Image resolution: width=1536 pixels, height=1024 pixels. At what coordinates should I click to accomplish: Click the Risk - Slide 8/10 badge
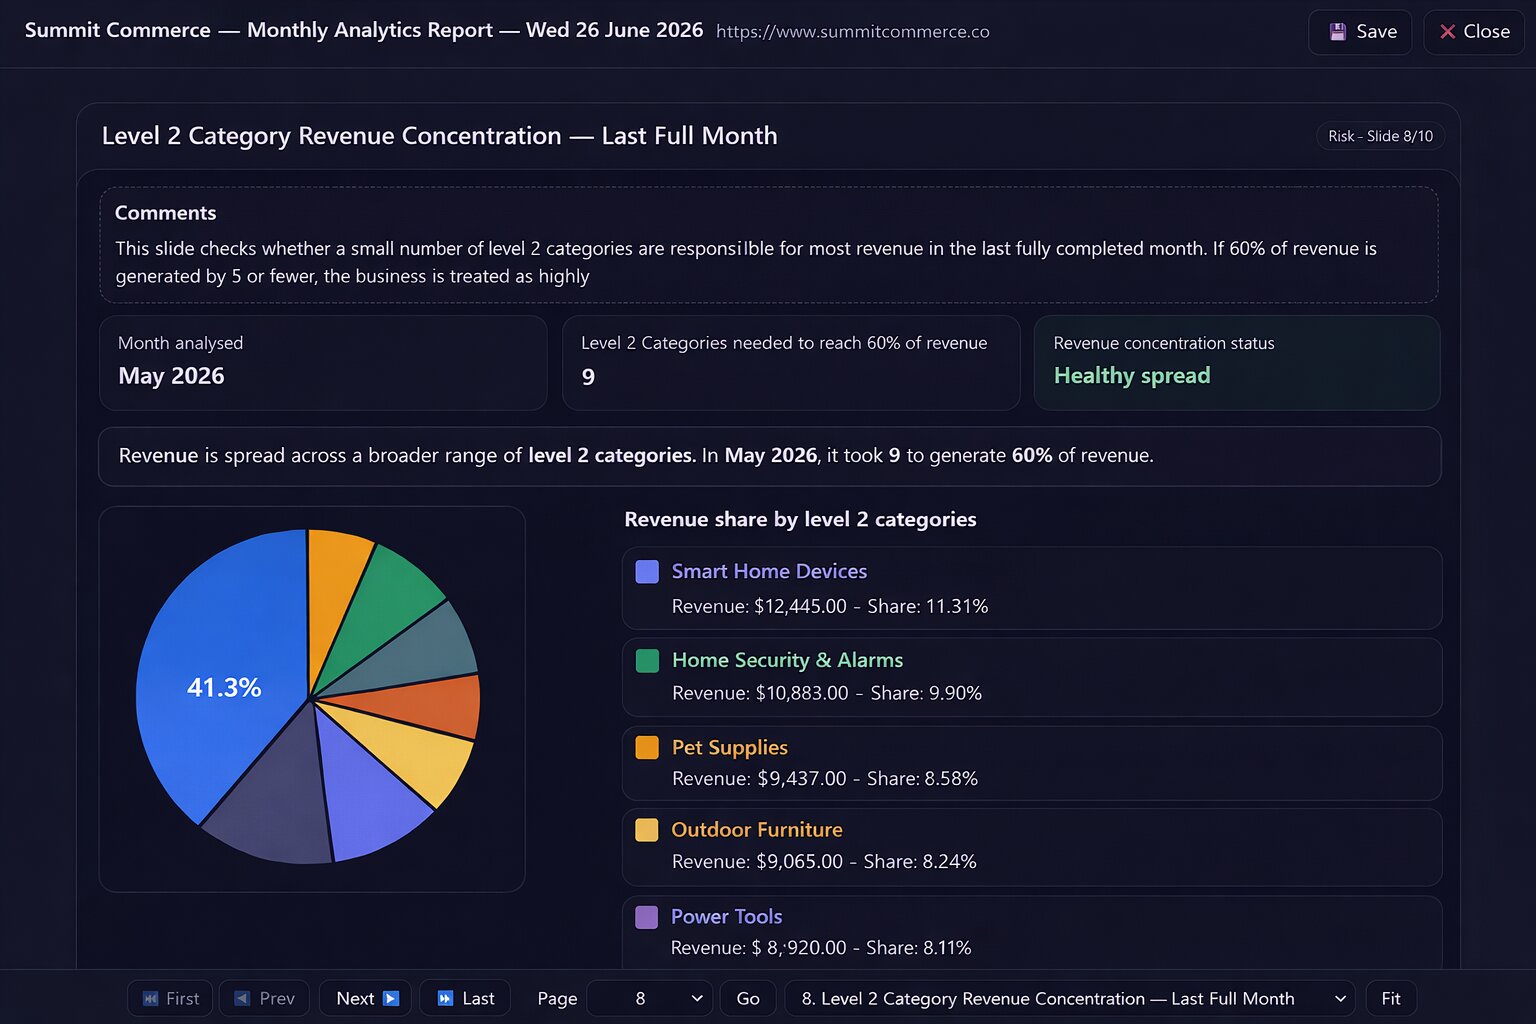click(x=1380, y=136)
